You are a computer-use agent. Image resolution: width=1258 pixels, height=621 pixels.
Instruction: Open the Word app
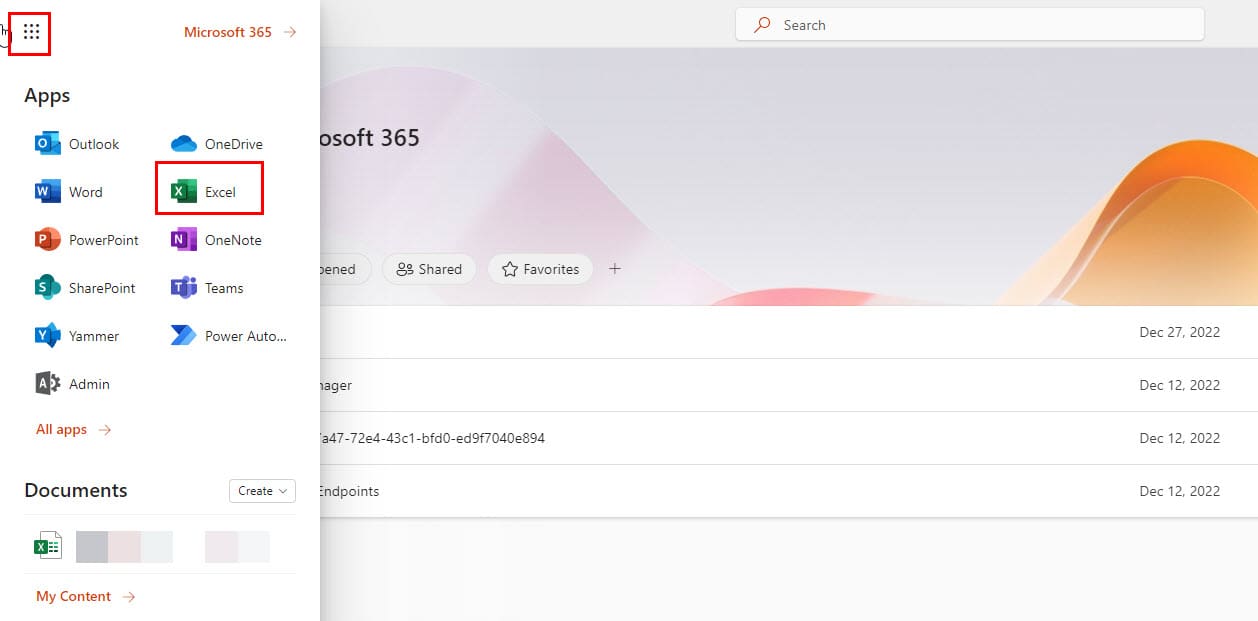[x=69, y=192]
